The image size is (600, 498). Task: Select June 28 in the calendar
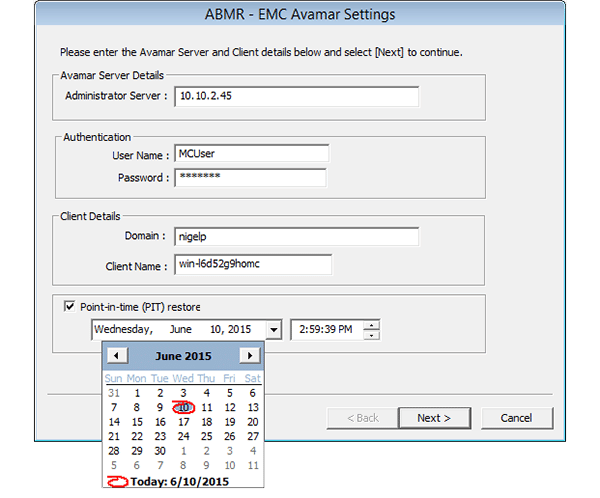114,451
